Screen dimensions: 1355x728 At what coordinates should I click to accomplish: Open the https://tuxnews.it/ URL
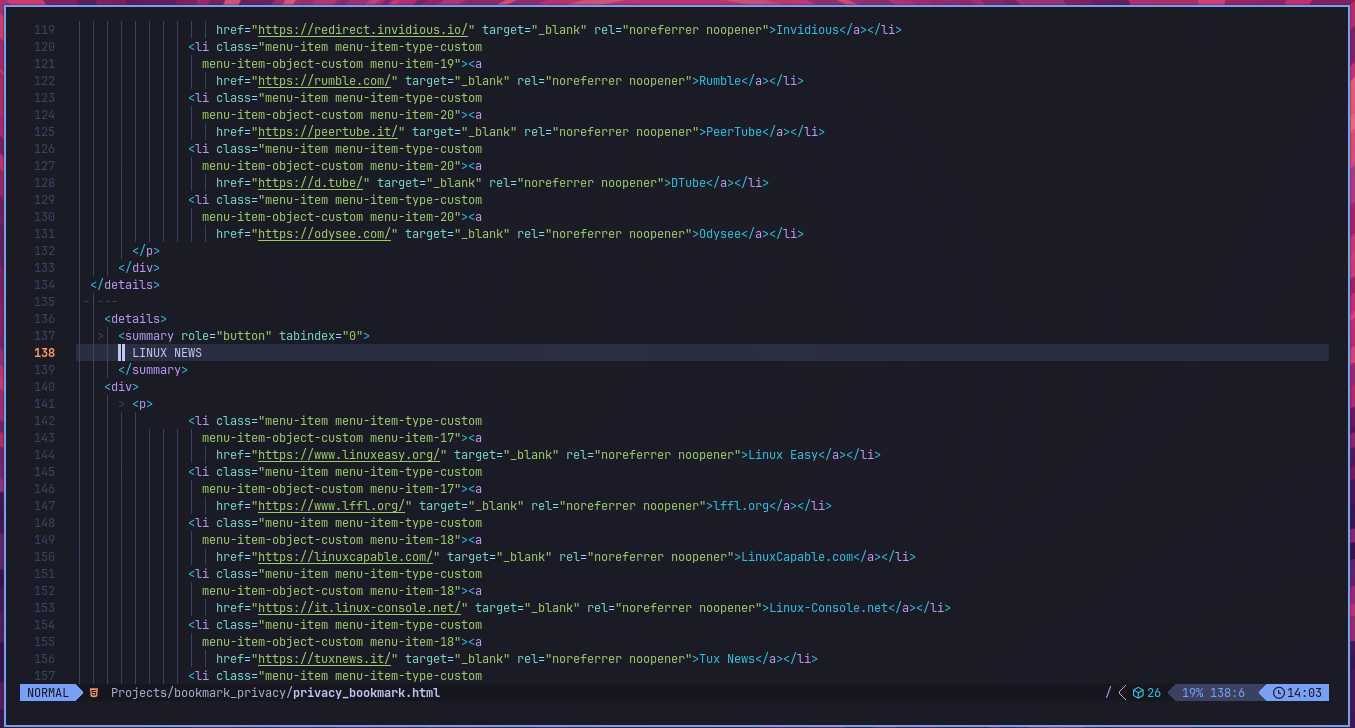(x=324, y=659)
